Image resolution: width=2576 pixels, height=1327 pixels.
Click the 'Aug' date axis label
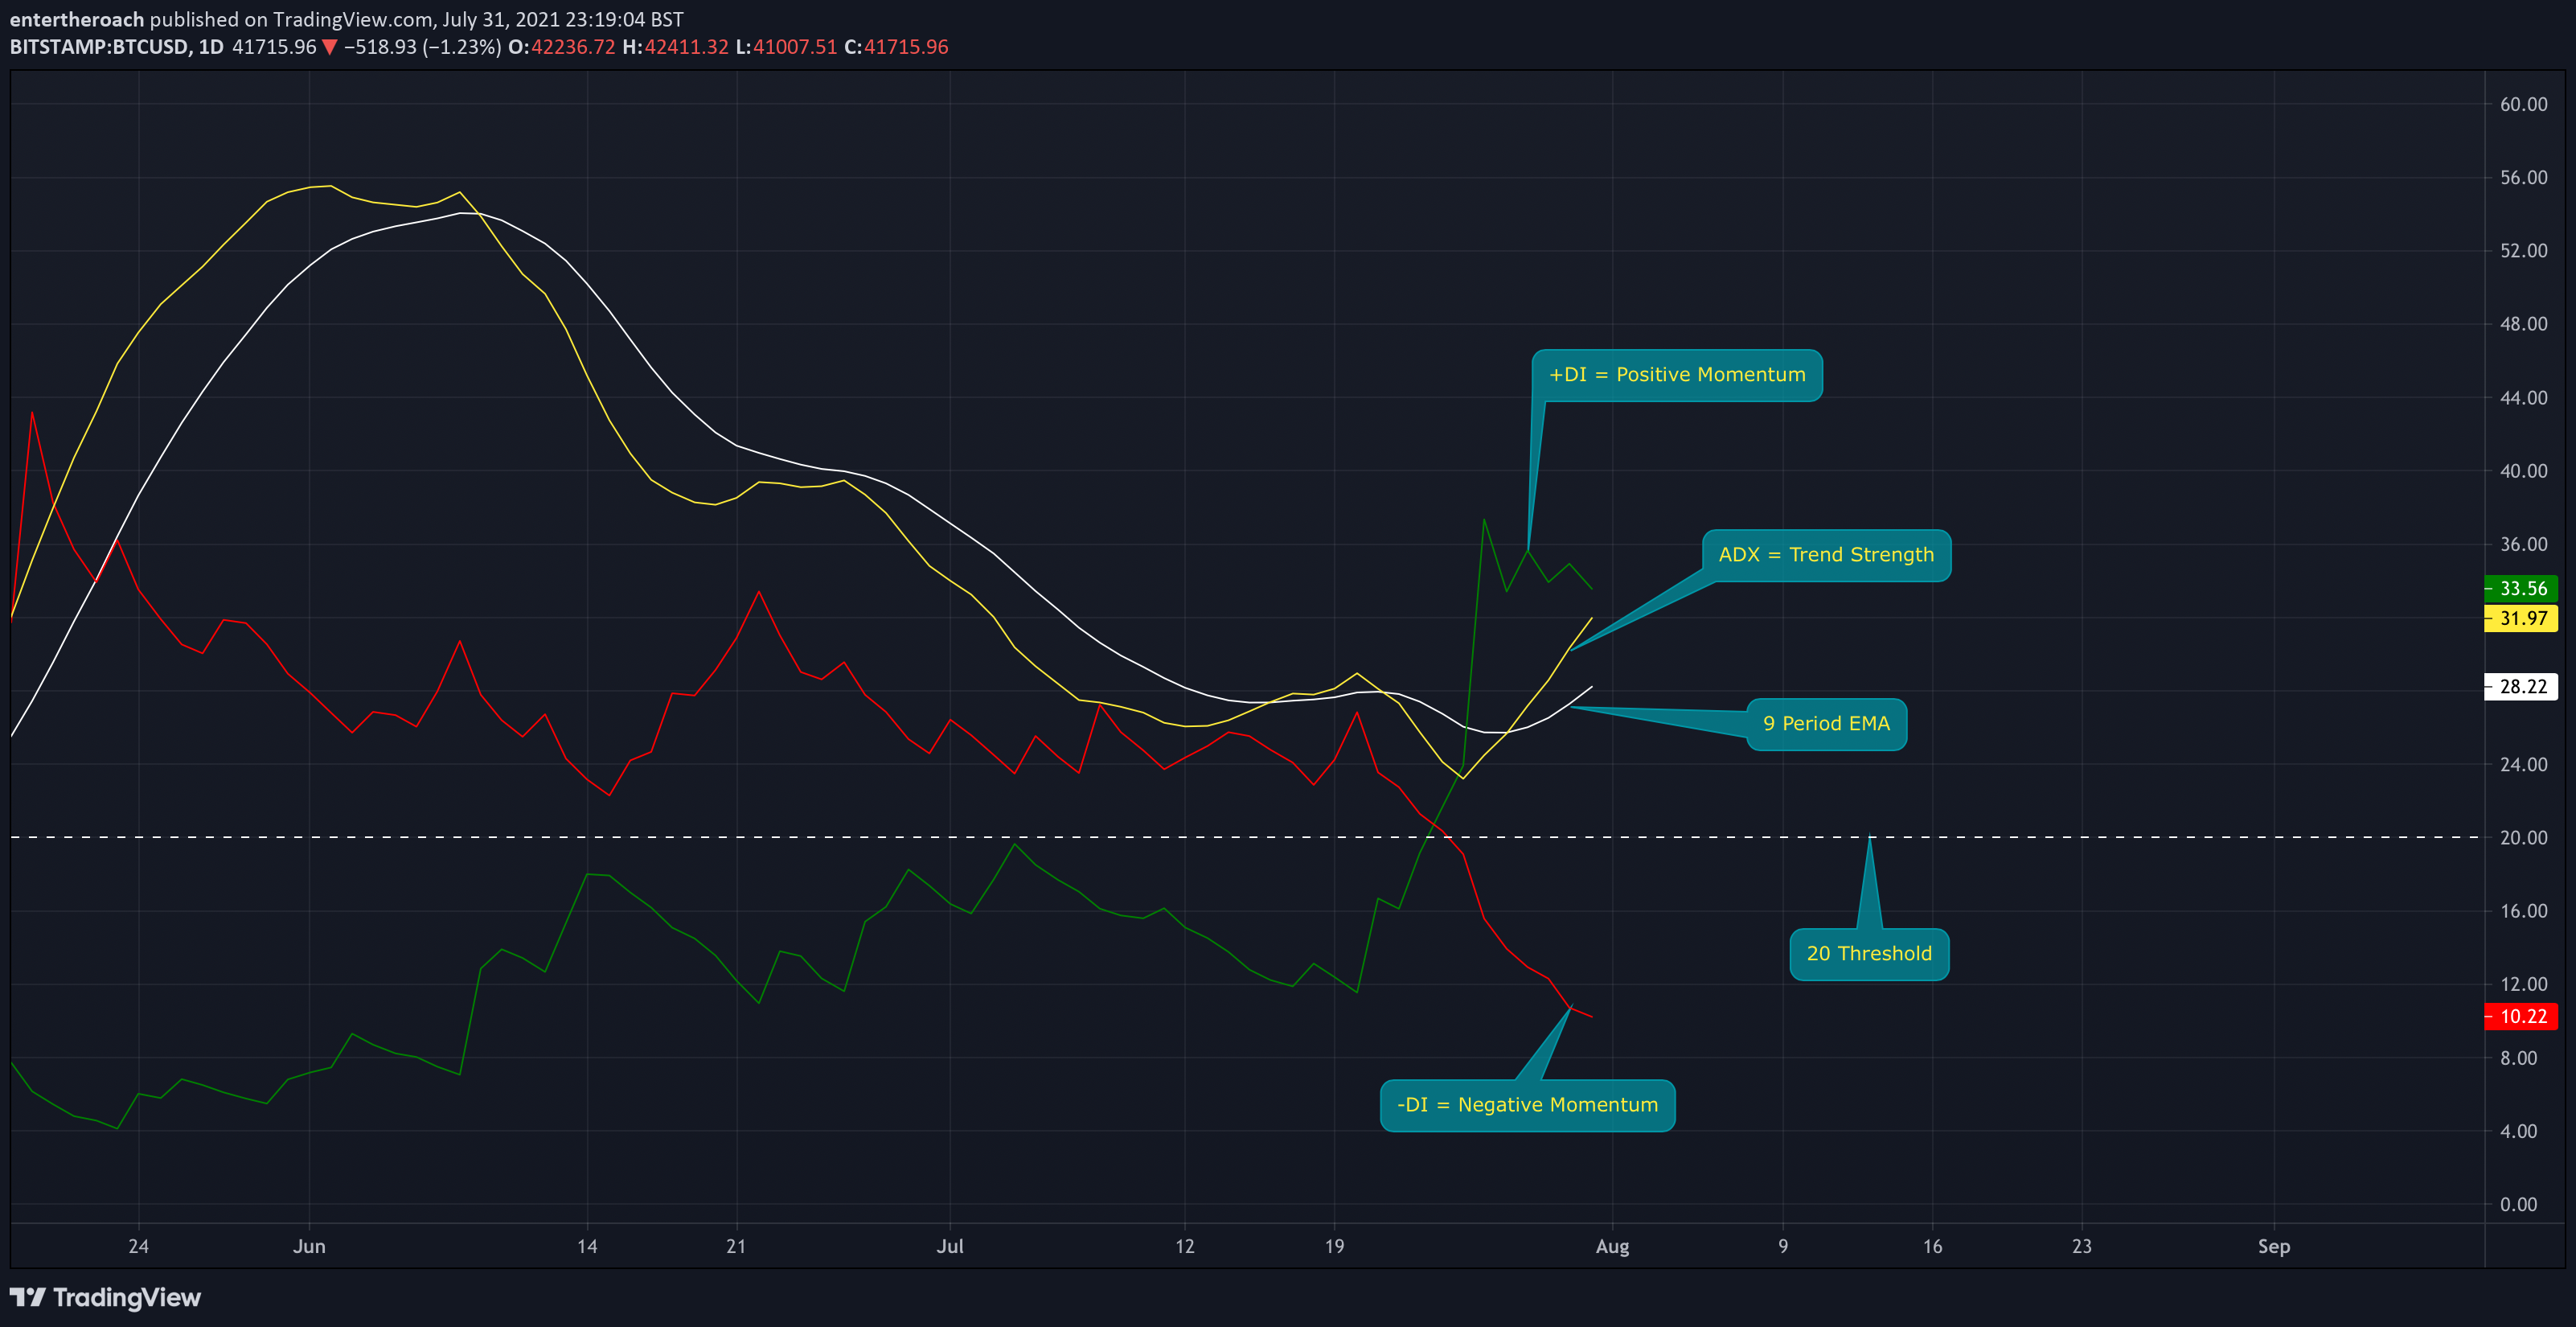pos(1612,1246)
